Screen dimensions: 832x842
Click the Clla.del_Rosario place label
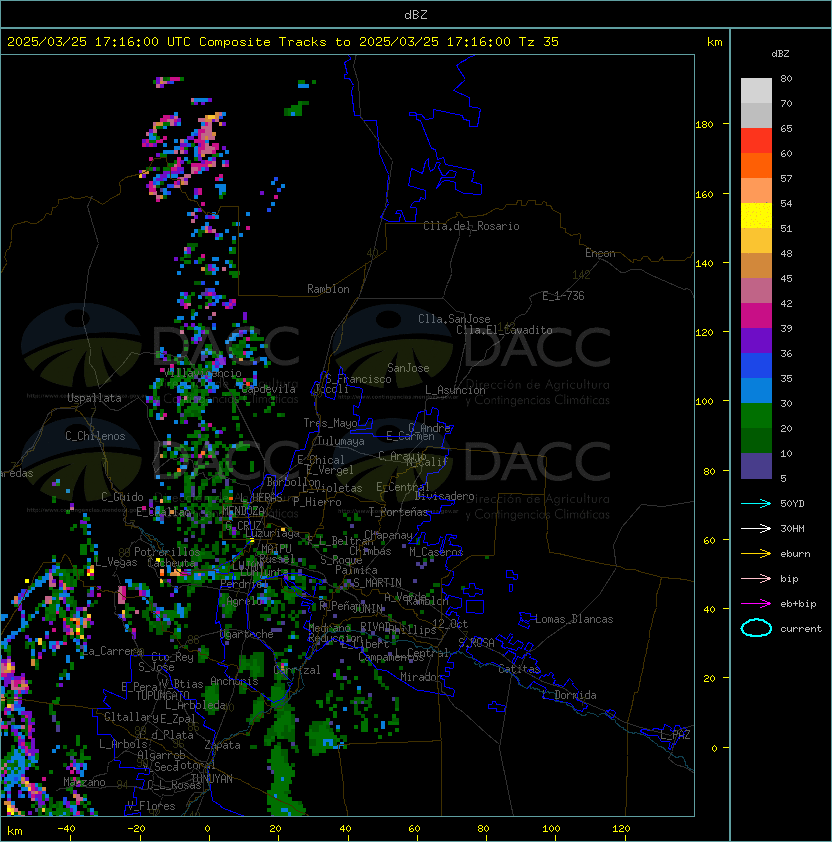point(471,226)
